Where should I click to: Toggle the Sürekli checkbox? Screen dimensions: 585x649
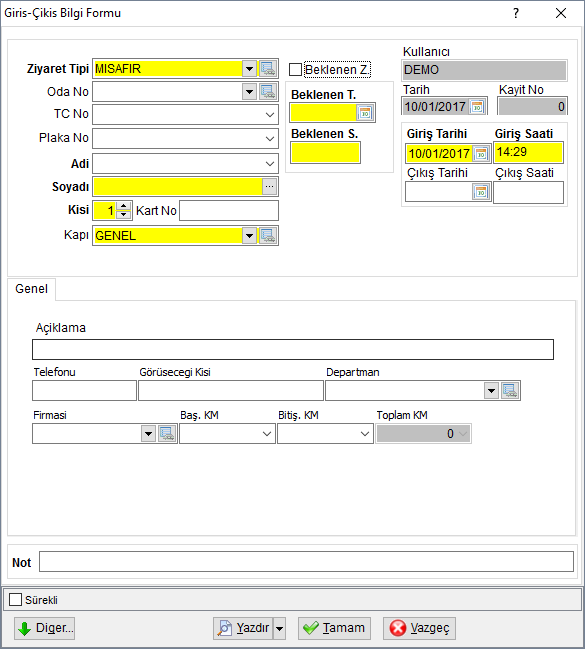coord(15,599)
